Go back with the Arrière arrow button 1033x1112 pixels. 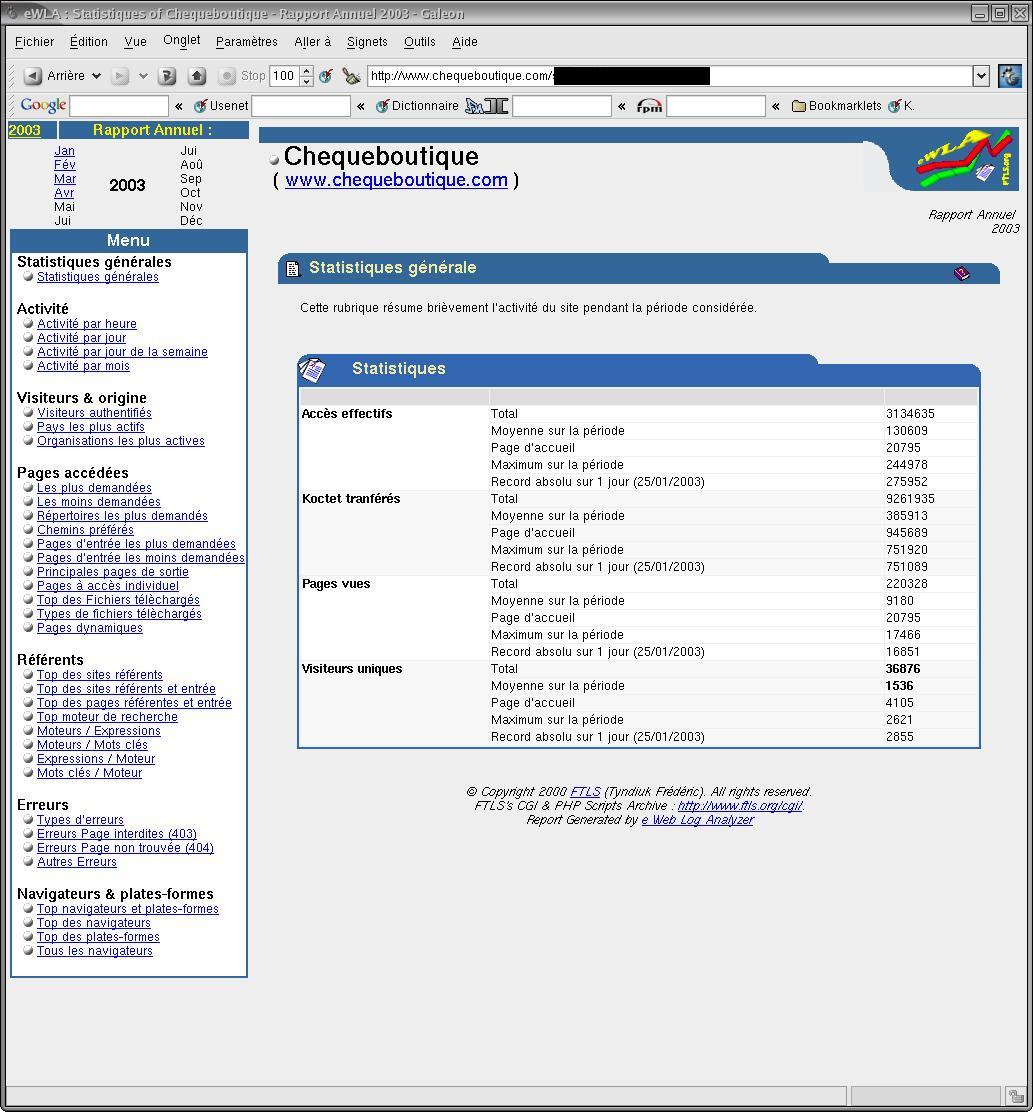point(33,75)
